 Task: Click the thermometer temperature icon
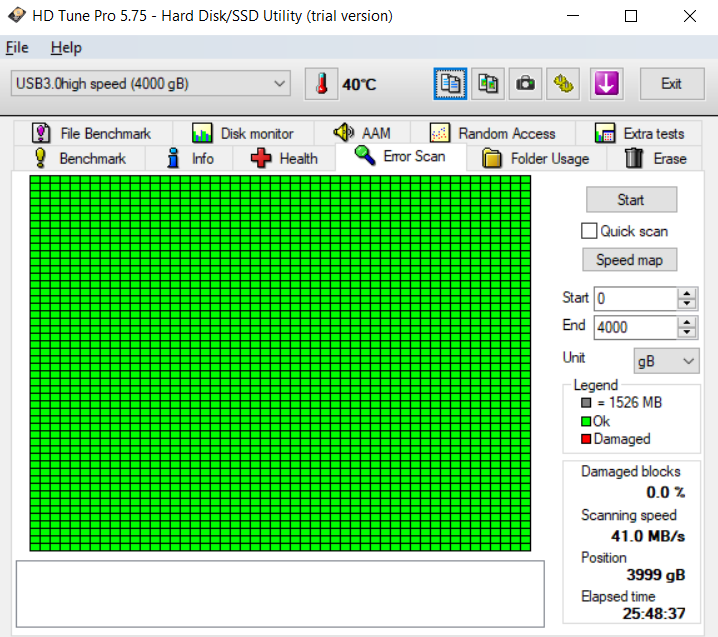pyautogui.click(x=321, y=84)
